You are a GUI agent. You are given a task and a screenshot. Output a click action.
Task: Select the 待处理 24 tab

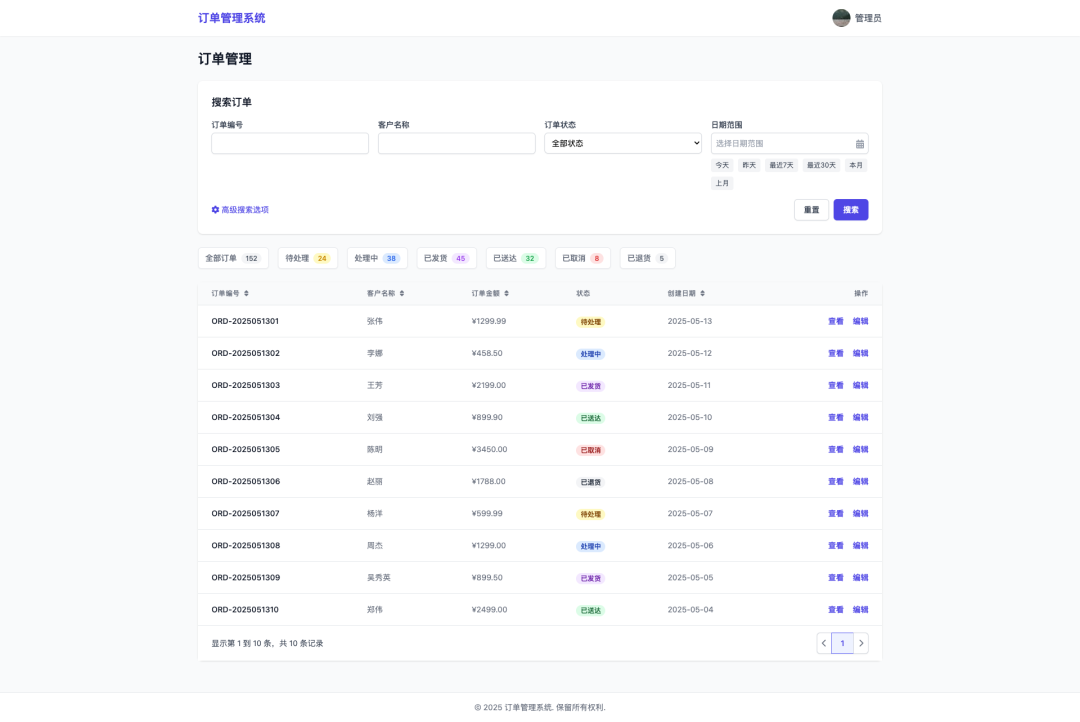click(308, 258)
